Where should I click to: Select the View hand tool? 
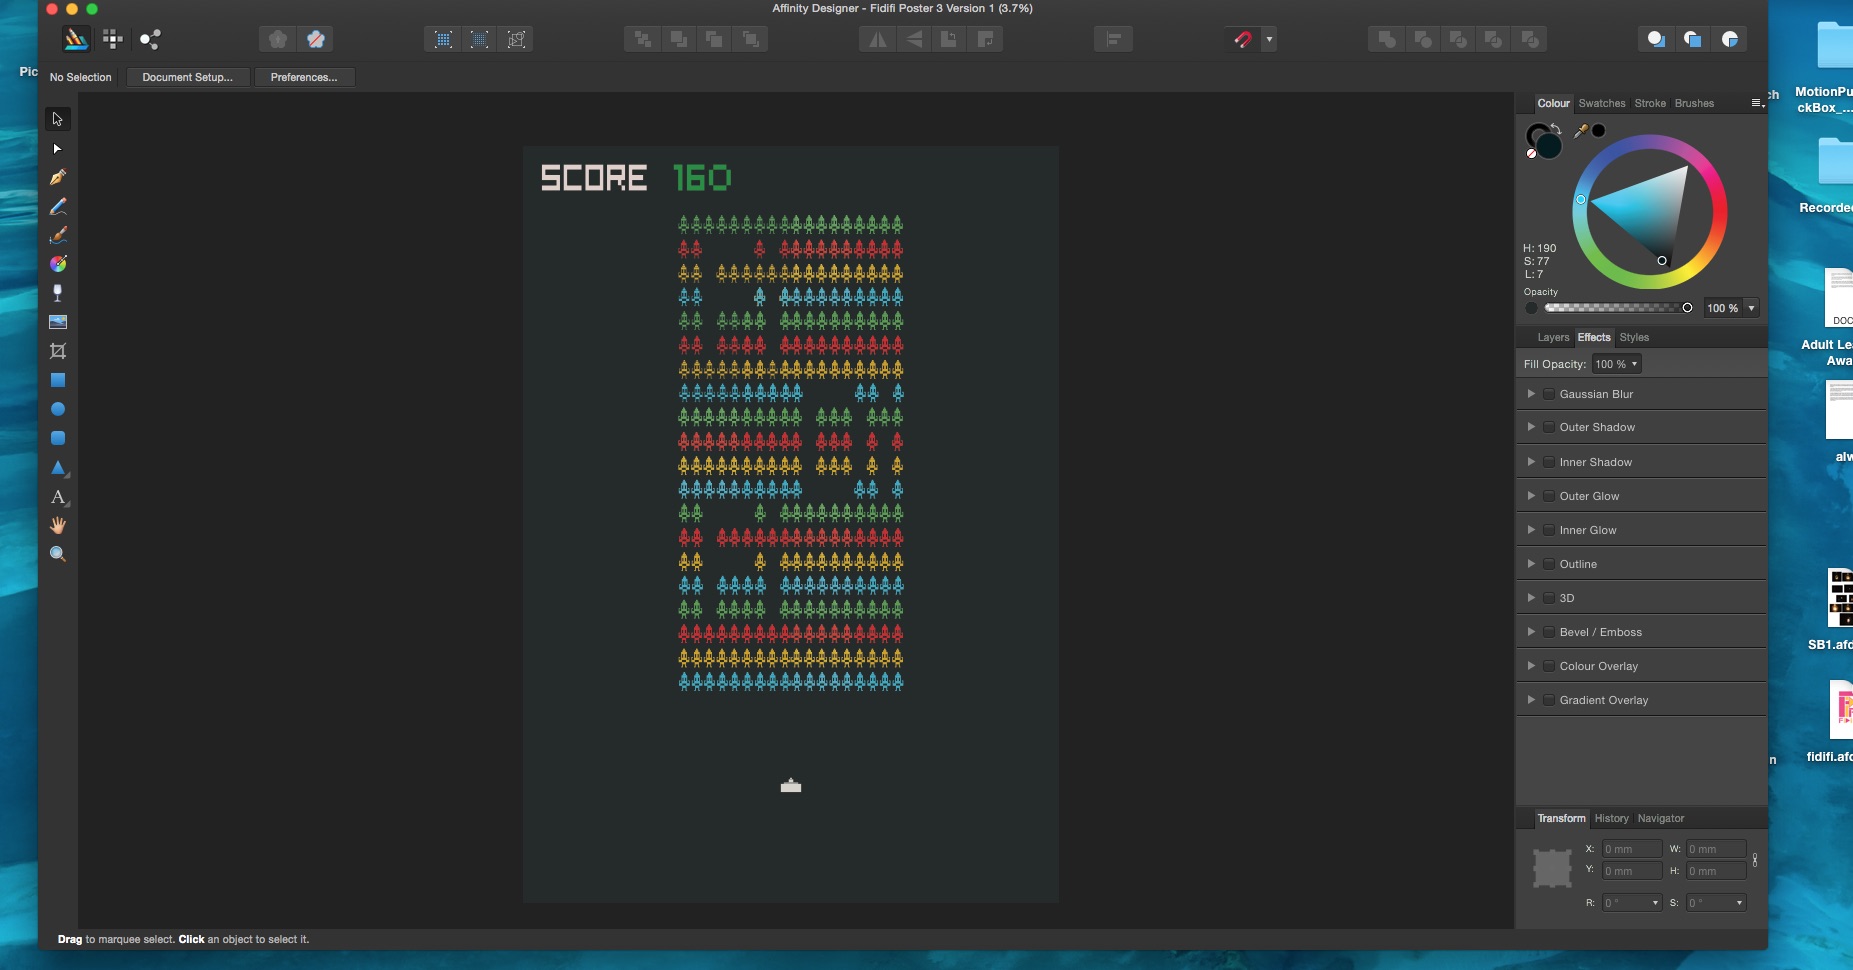coord(58,525)
